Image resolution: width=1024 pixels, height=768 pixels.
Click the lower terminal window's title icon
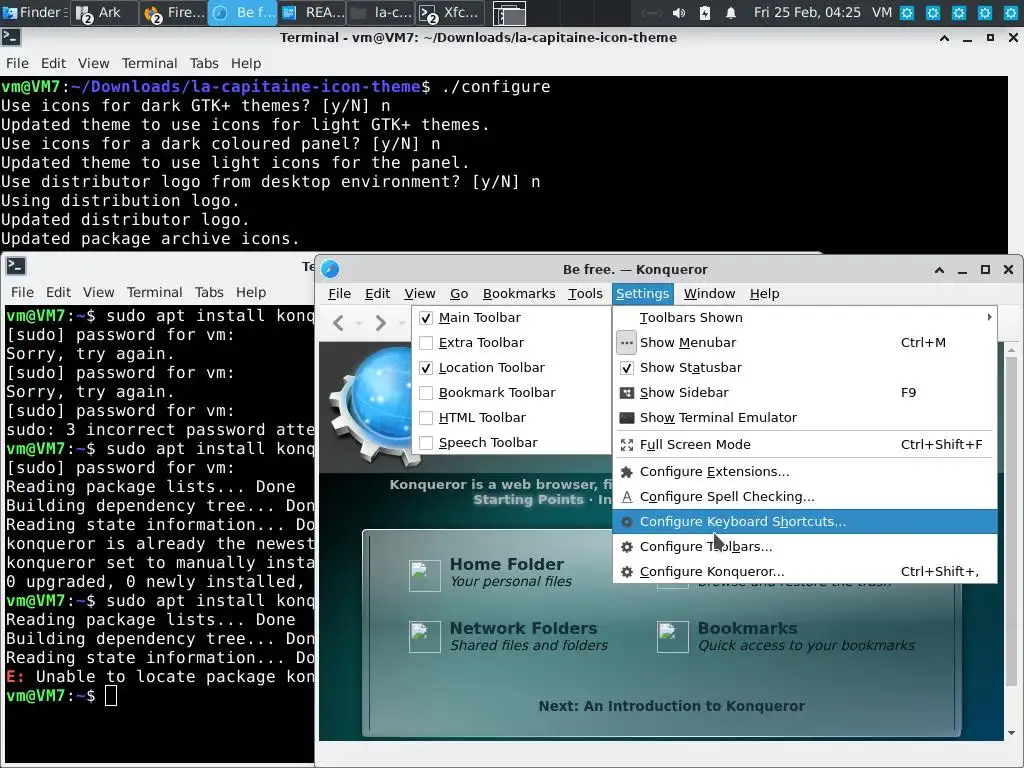pos(16,266)
